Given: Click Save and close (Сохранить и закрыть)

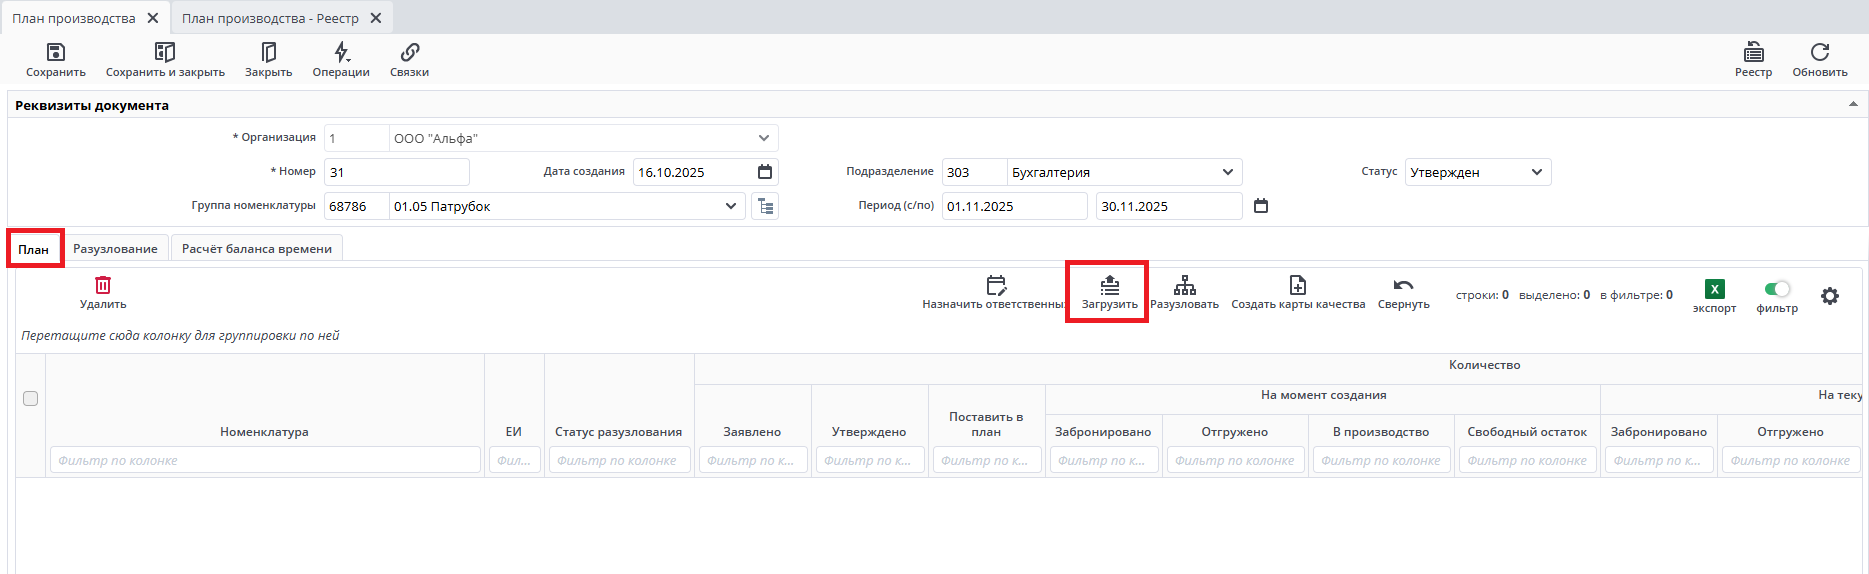Looking at the screenshot, I should [x=165, y=53].
